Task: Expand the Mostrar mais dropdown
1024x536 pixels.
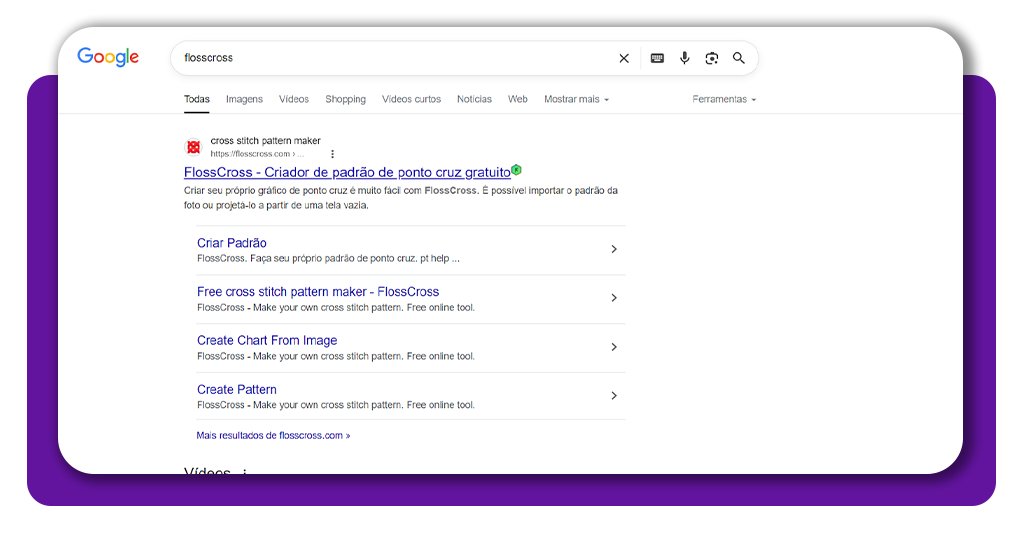Action: pos(576,99)
